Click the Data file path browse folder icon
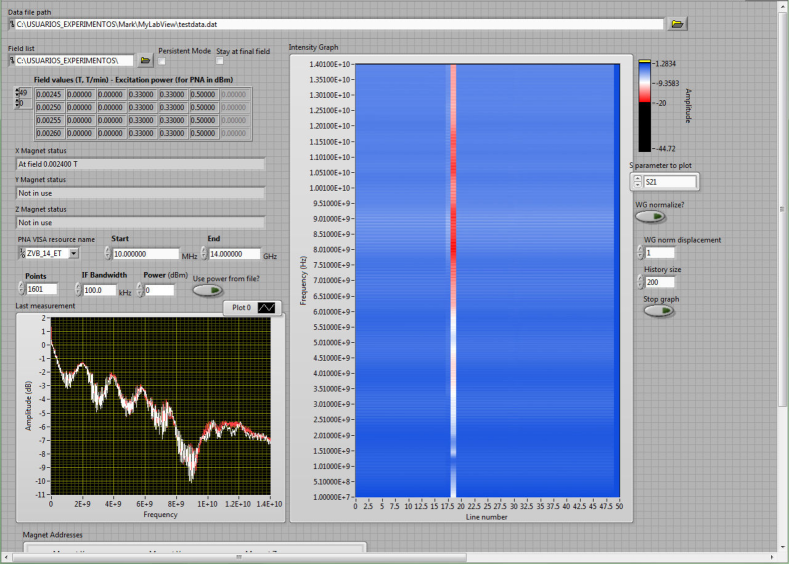789x564 pixels. pyautogui.click(x=677, y=23)
